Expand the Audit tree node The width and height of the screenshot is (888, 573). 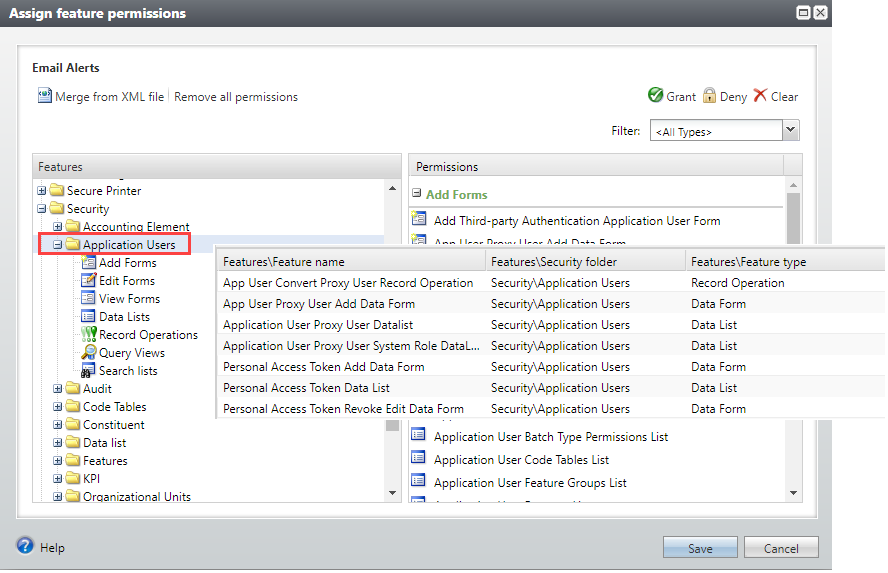pos(57,389)
